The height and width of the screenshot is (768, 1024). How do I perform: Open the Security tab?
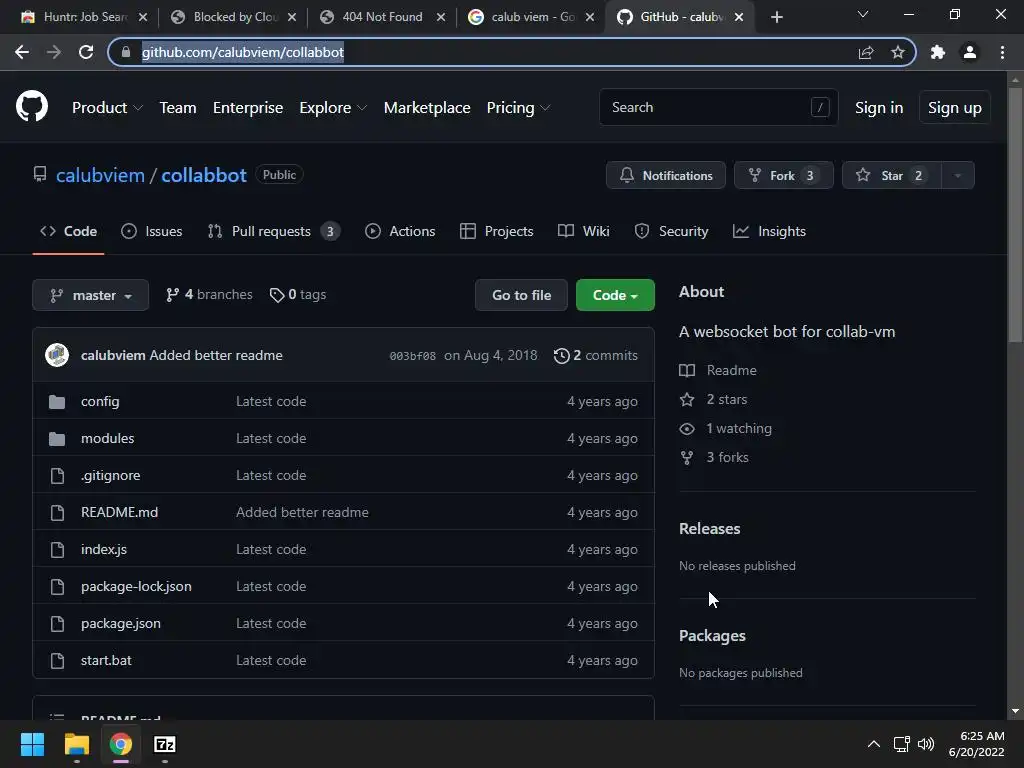pyautogui.click(x=671, y=231)
